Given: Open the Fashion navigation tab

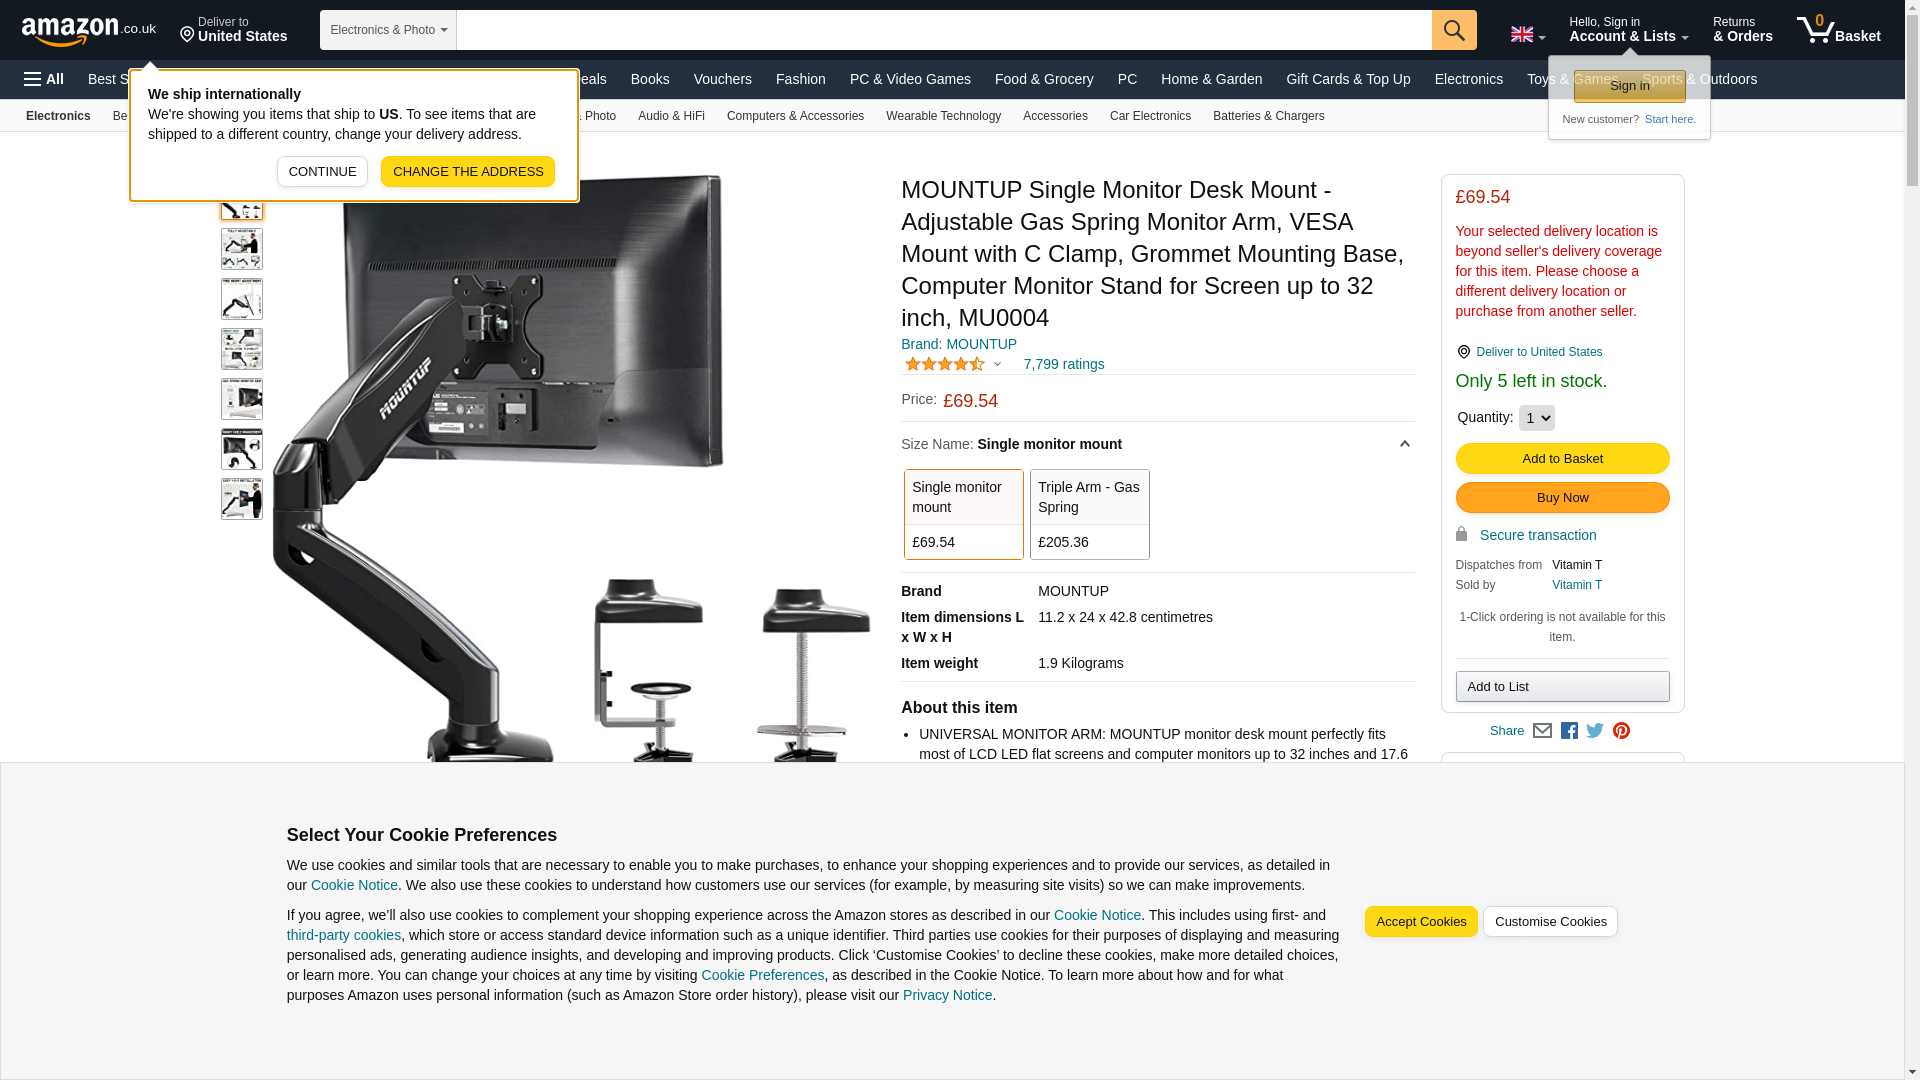Looking at the screenshot, I should pos(800,79).
